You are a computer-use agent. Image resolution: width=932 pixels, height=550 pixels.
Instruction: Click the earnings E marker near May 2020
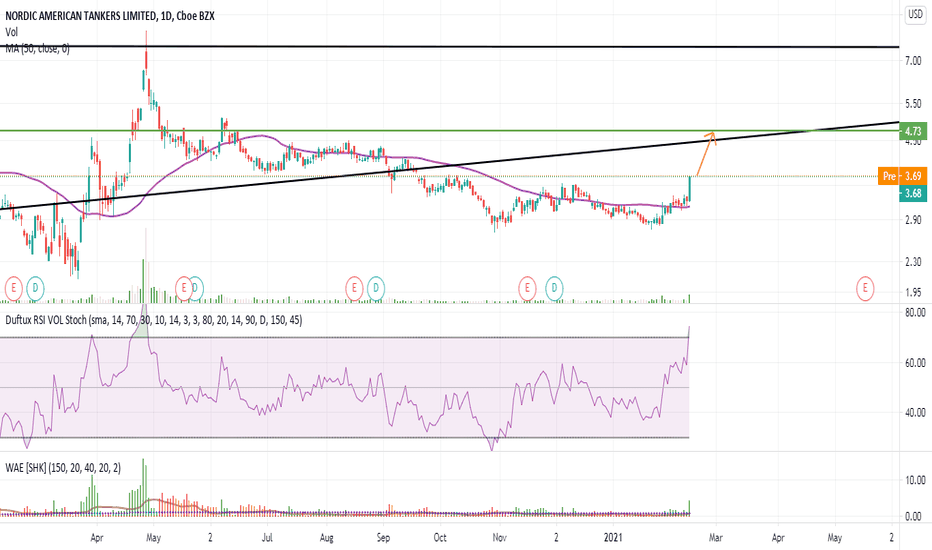184,288
